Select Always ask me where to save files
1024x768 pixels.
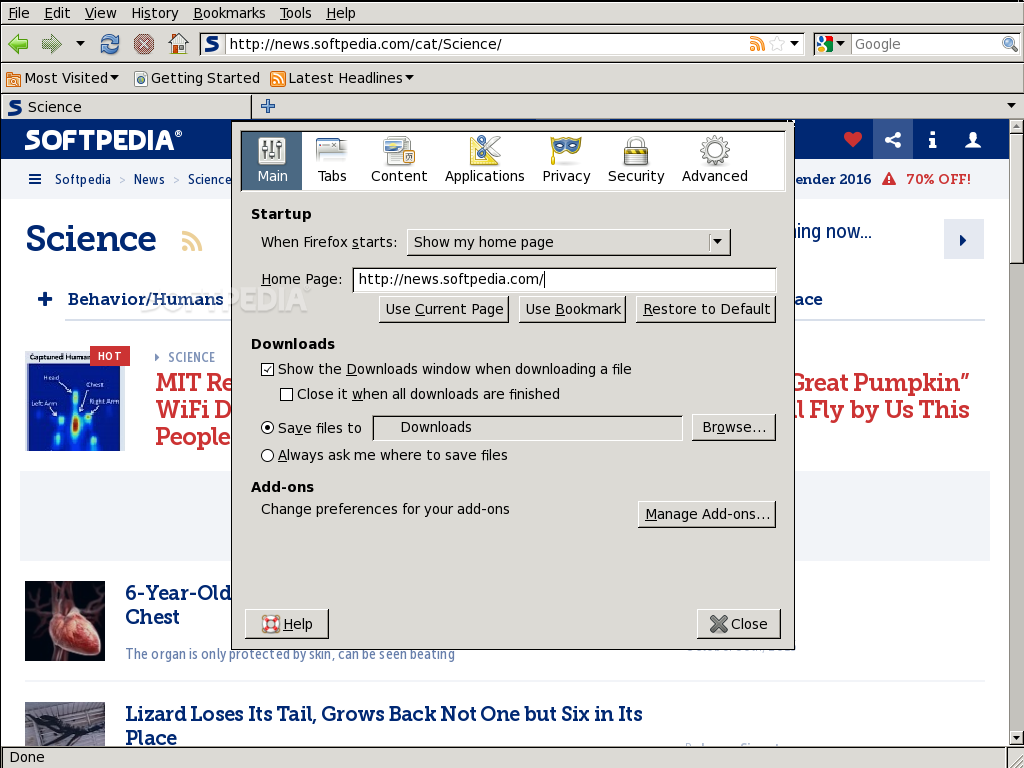coord(267,455)
